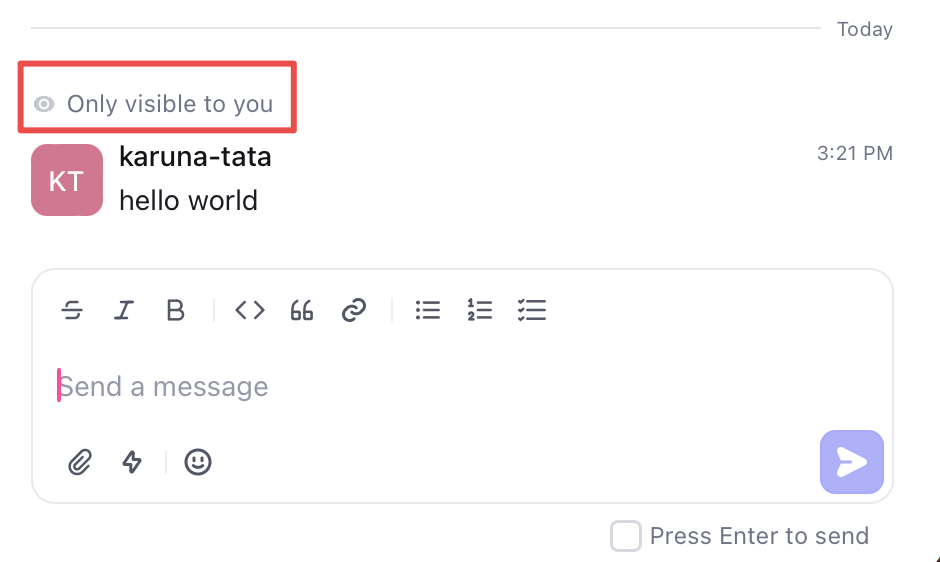Start a numbered list
940x562 pixels.
(x=479, y=311)
